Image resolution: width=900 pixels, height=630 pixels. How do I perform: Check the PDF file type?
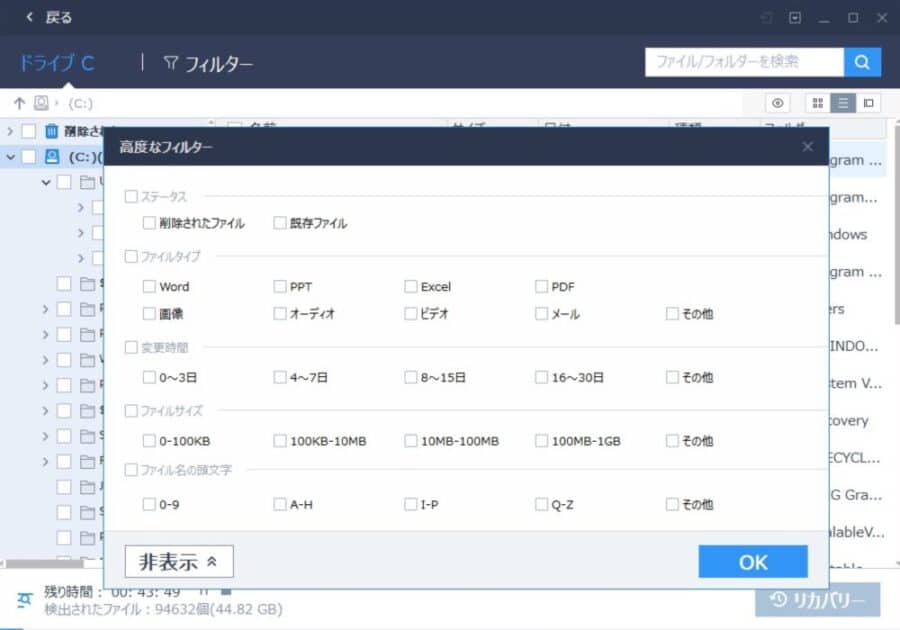pos(541,286)
